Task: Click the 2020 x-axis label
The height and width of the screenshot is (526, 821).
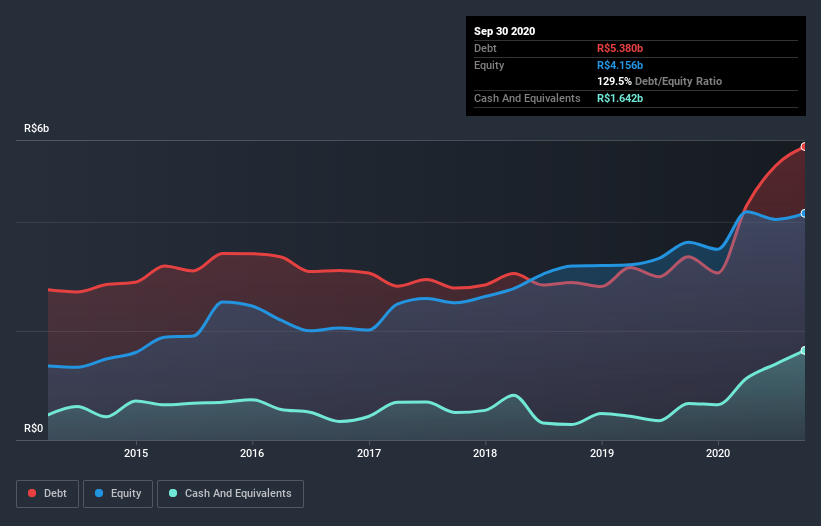Action: pyautogui.click(x=718, y=453)
